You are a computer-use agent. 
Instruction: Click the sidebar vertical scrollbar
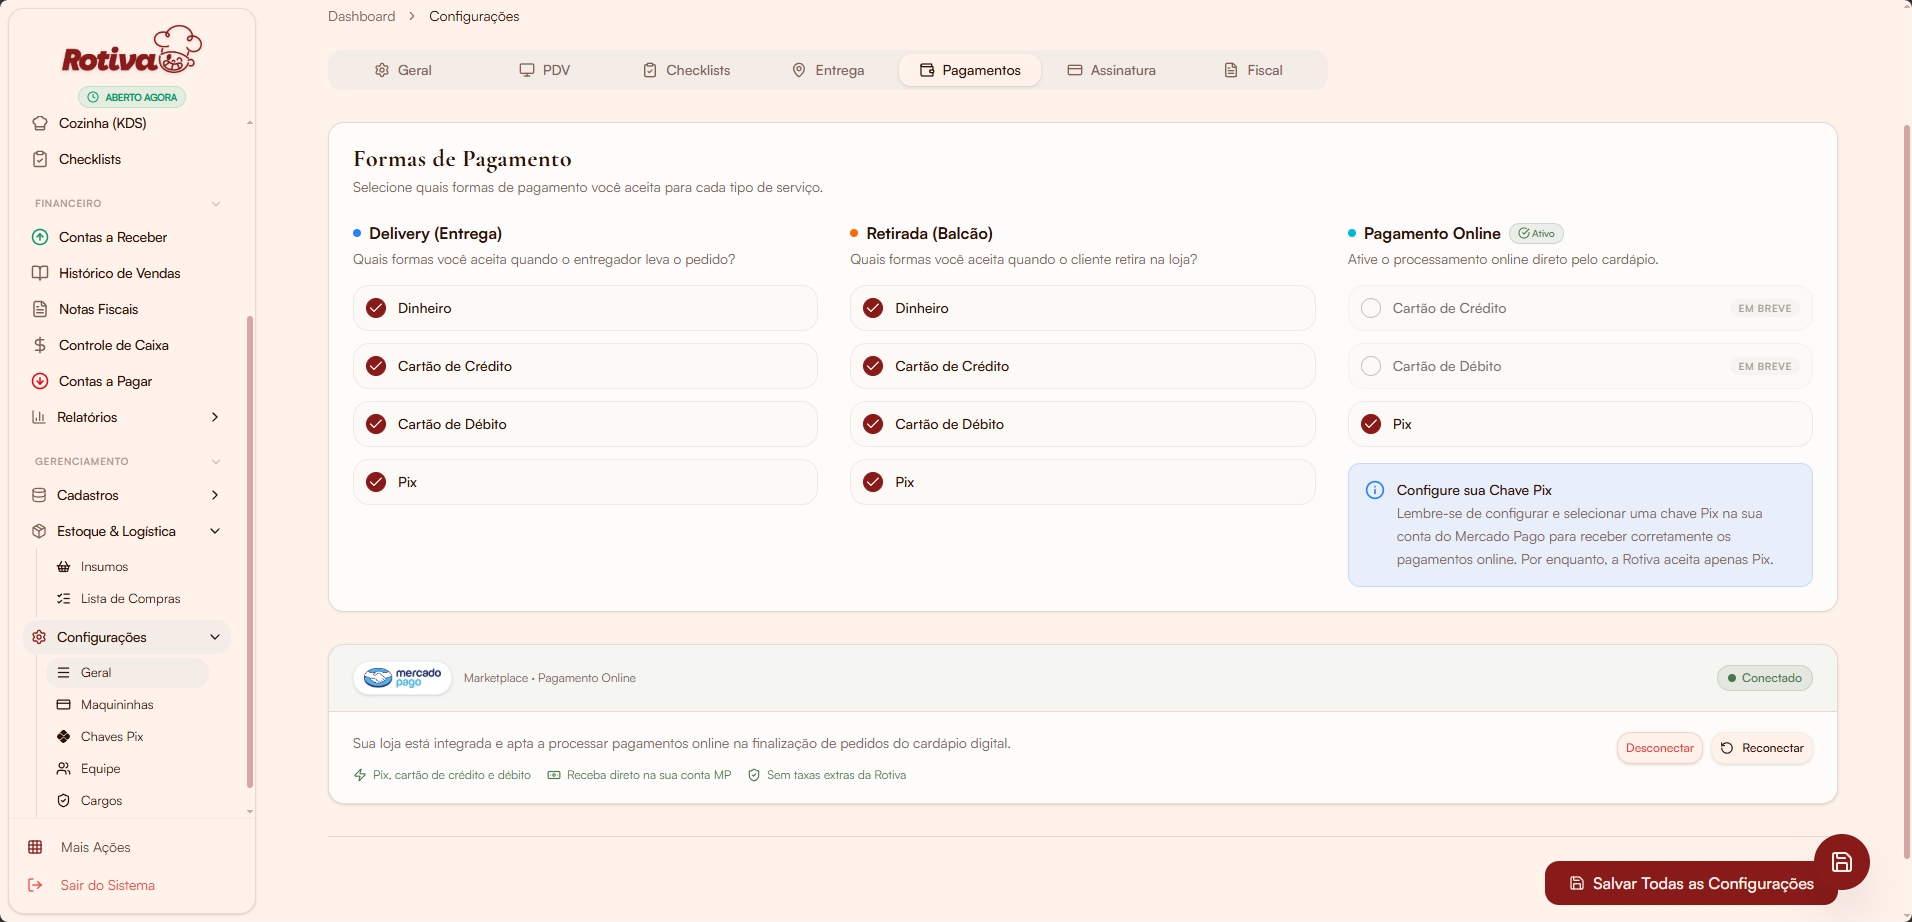250,550
